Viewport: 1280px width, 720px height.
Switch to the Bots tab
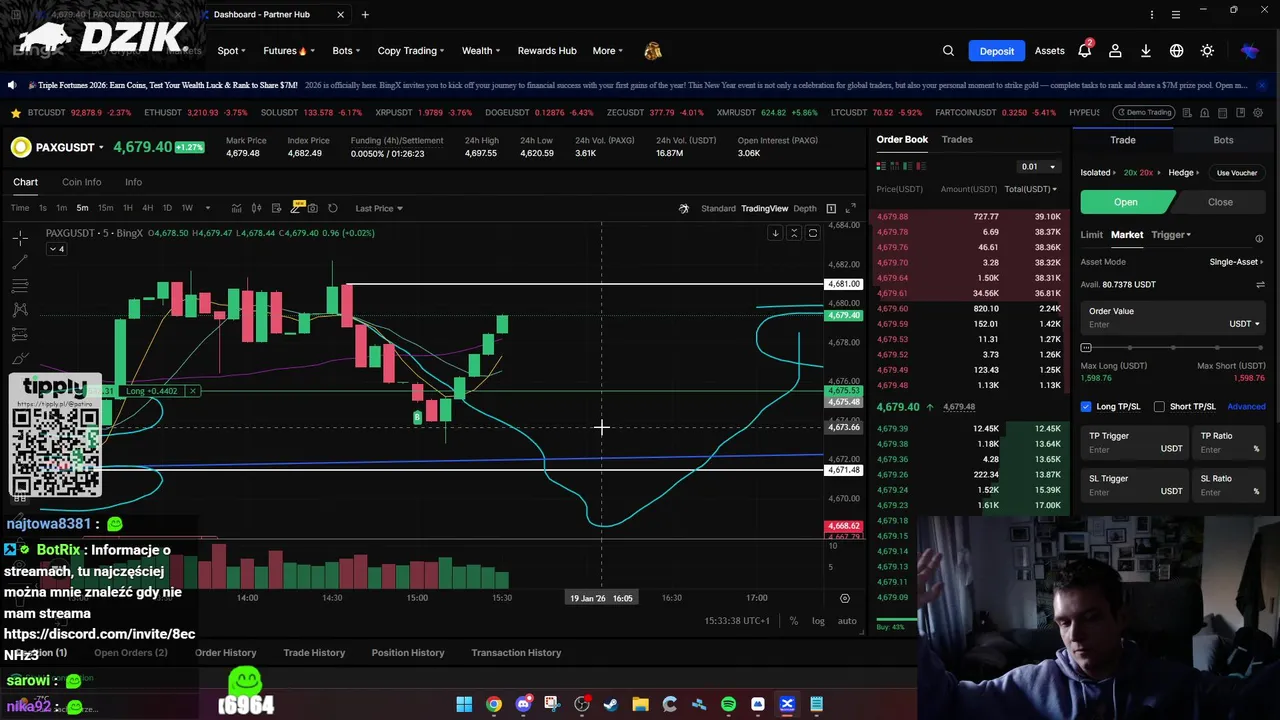coord(1223,140)
